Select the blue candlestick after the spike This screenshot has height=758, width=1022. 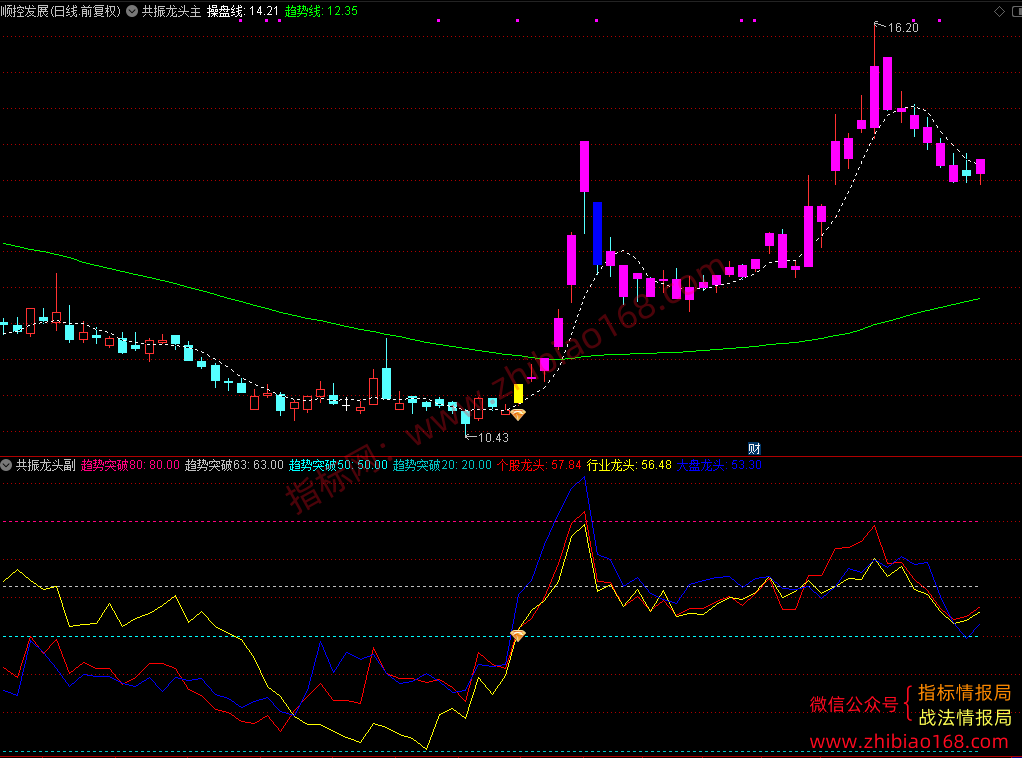click(597, 233)
